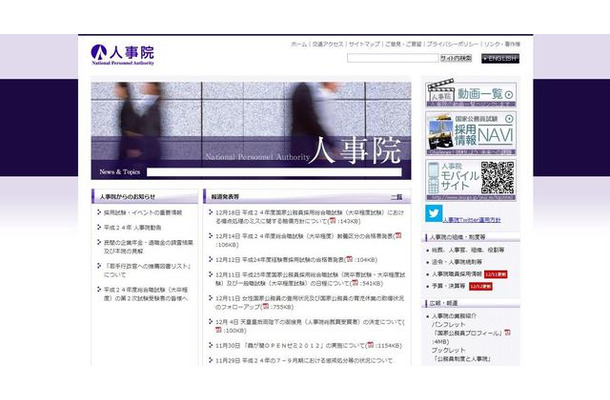The height and width of the screenshot is (400, 610).
Task: Click the red update badge beside 予算・決算等
Action: coord(480,286)
